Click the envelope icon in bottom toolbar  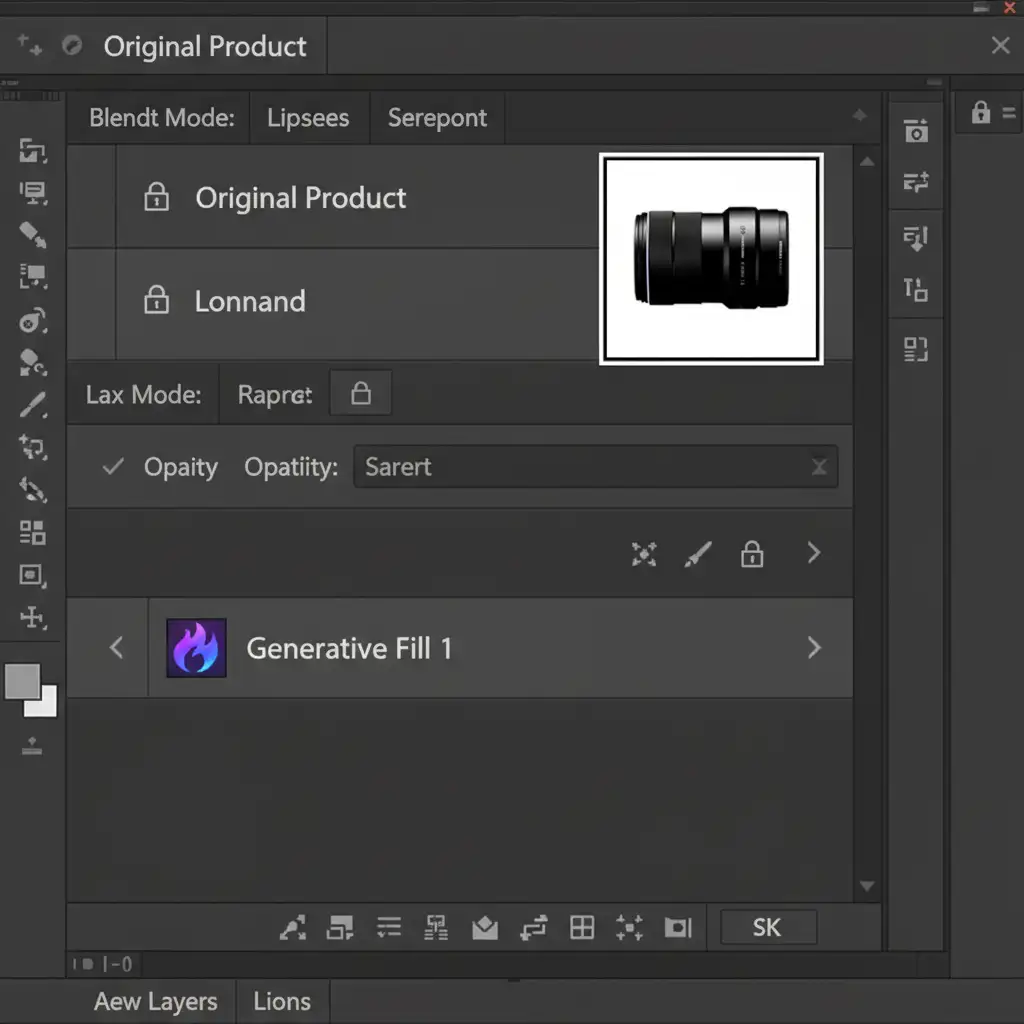[485, 928]
